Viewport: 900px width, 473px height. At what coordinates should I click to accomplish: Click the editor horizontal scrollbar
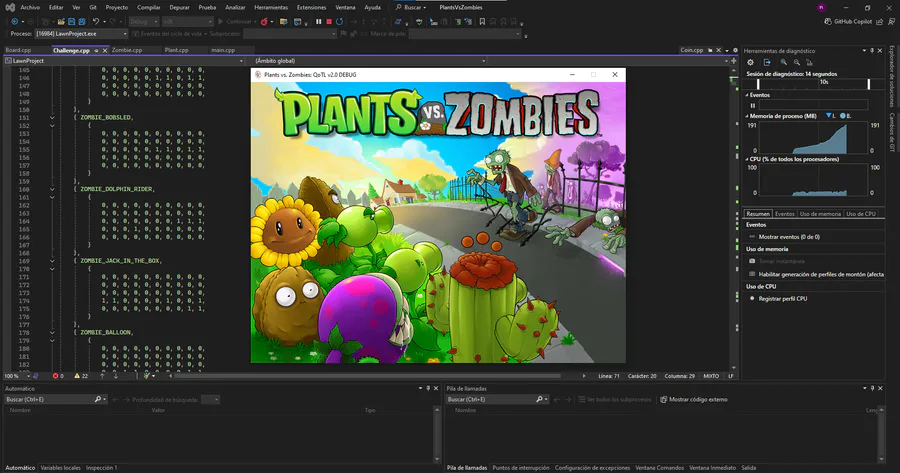pyautogui.click(x=367, y=376)
